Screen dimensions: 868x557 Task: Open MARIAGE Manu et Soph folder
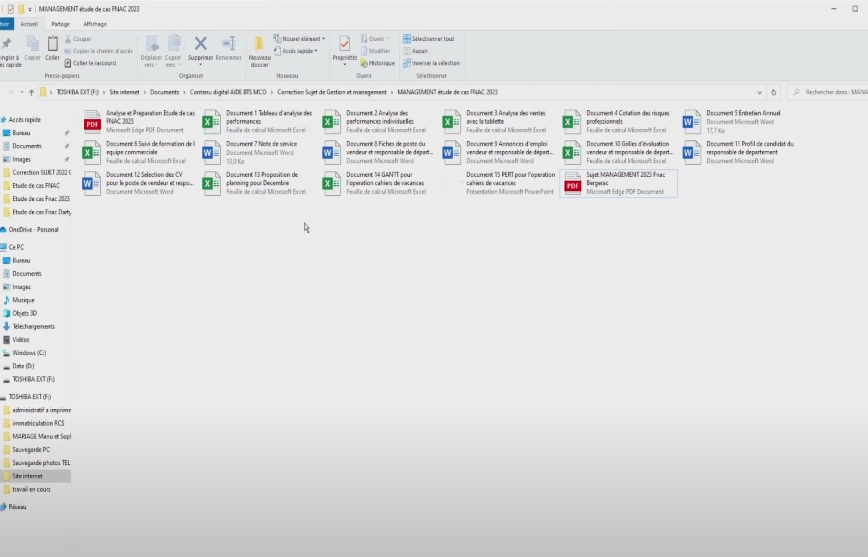(41, 436)
